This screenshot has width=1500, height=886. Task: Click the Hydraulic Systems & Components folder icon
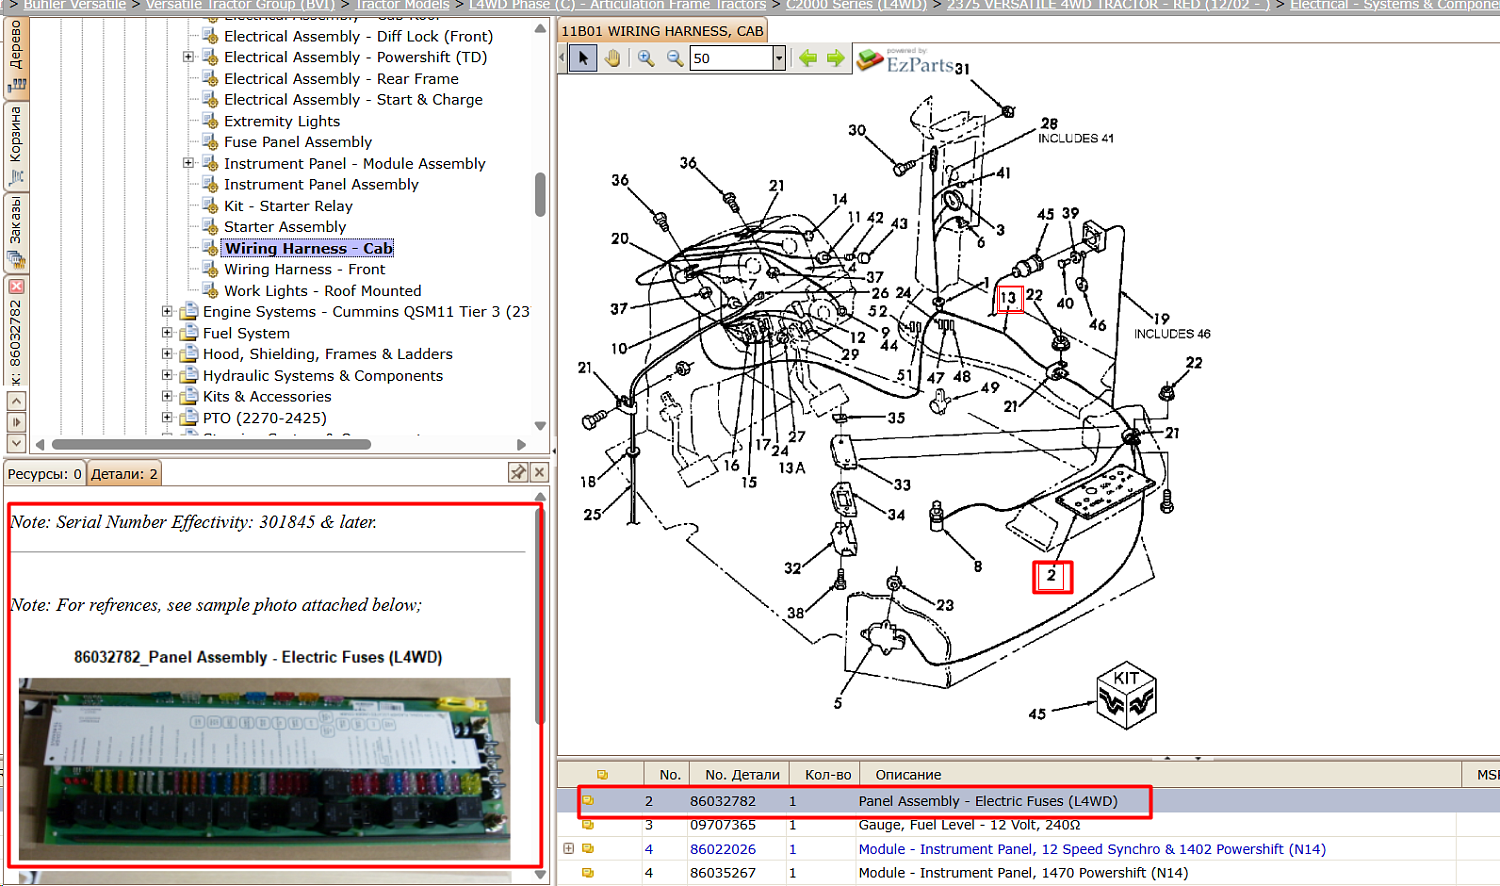point(189,375)
